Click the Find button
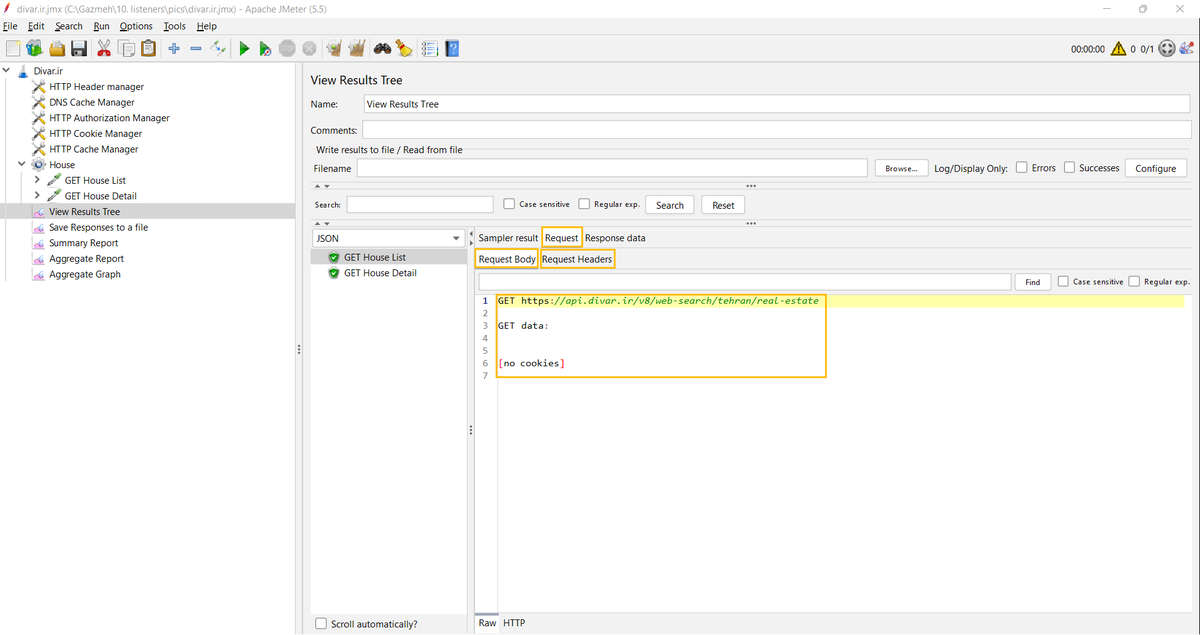Screen dimensions: 1200x635 tap(1033, 282)
